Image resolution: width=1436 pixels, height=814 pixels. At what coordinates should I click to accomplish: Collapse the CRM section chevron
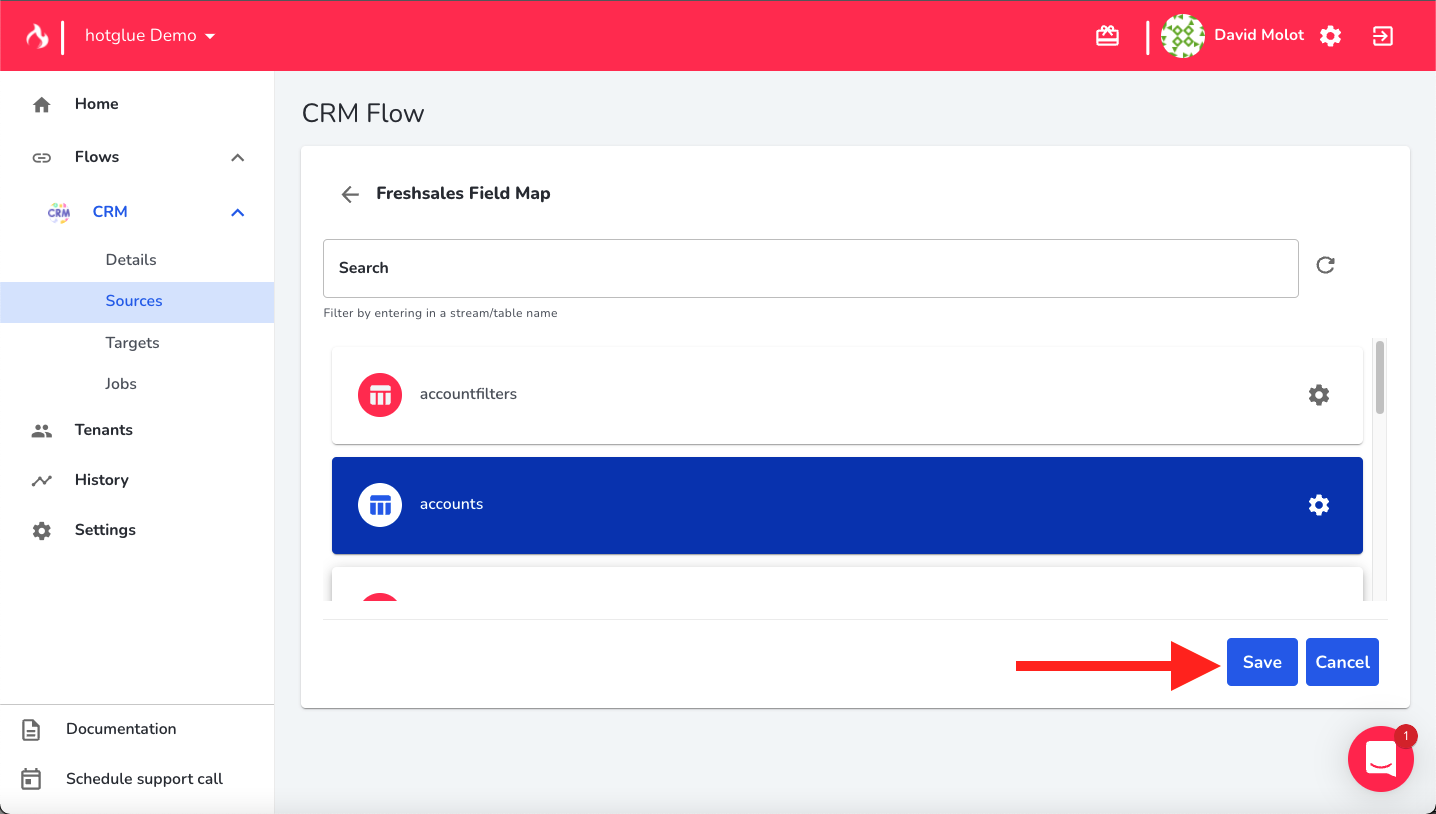[237, 212]
